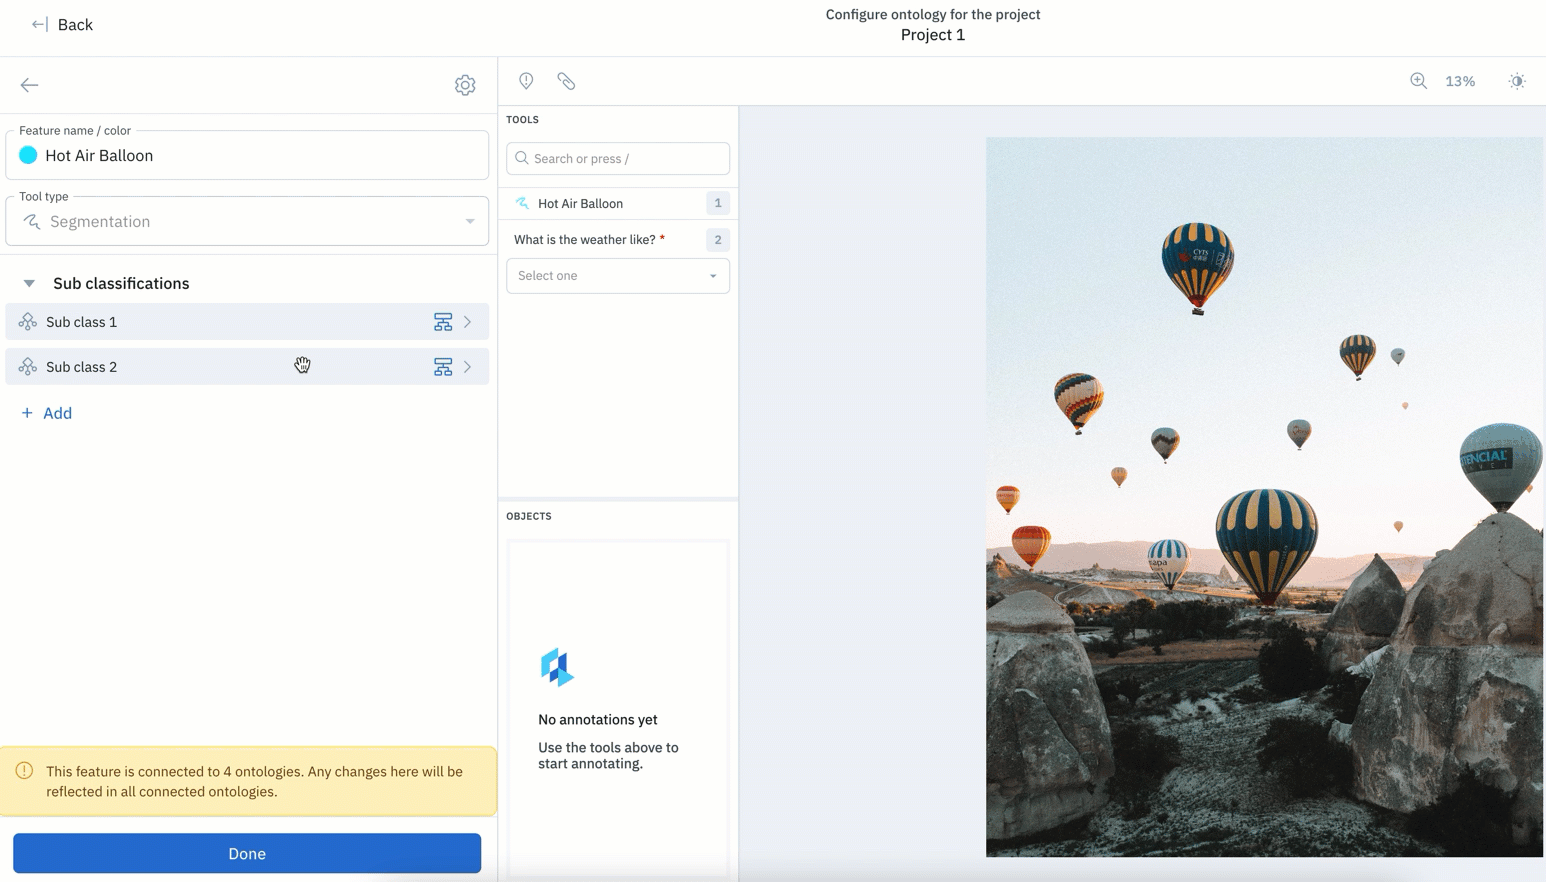
Task: Select the pin marker icon in toolbar
Action: pos(526,81)
